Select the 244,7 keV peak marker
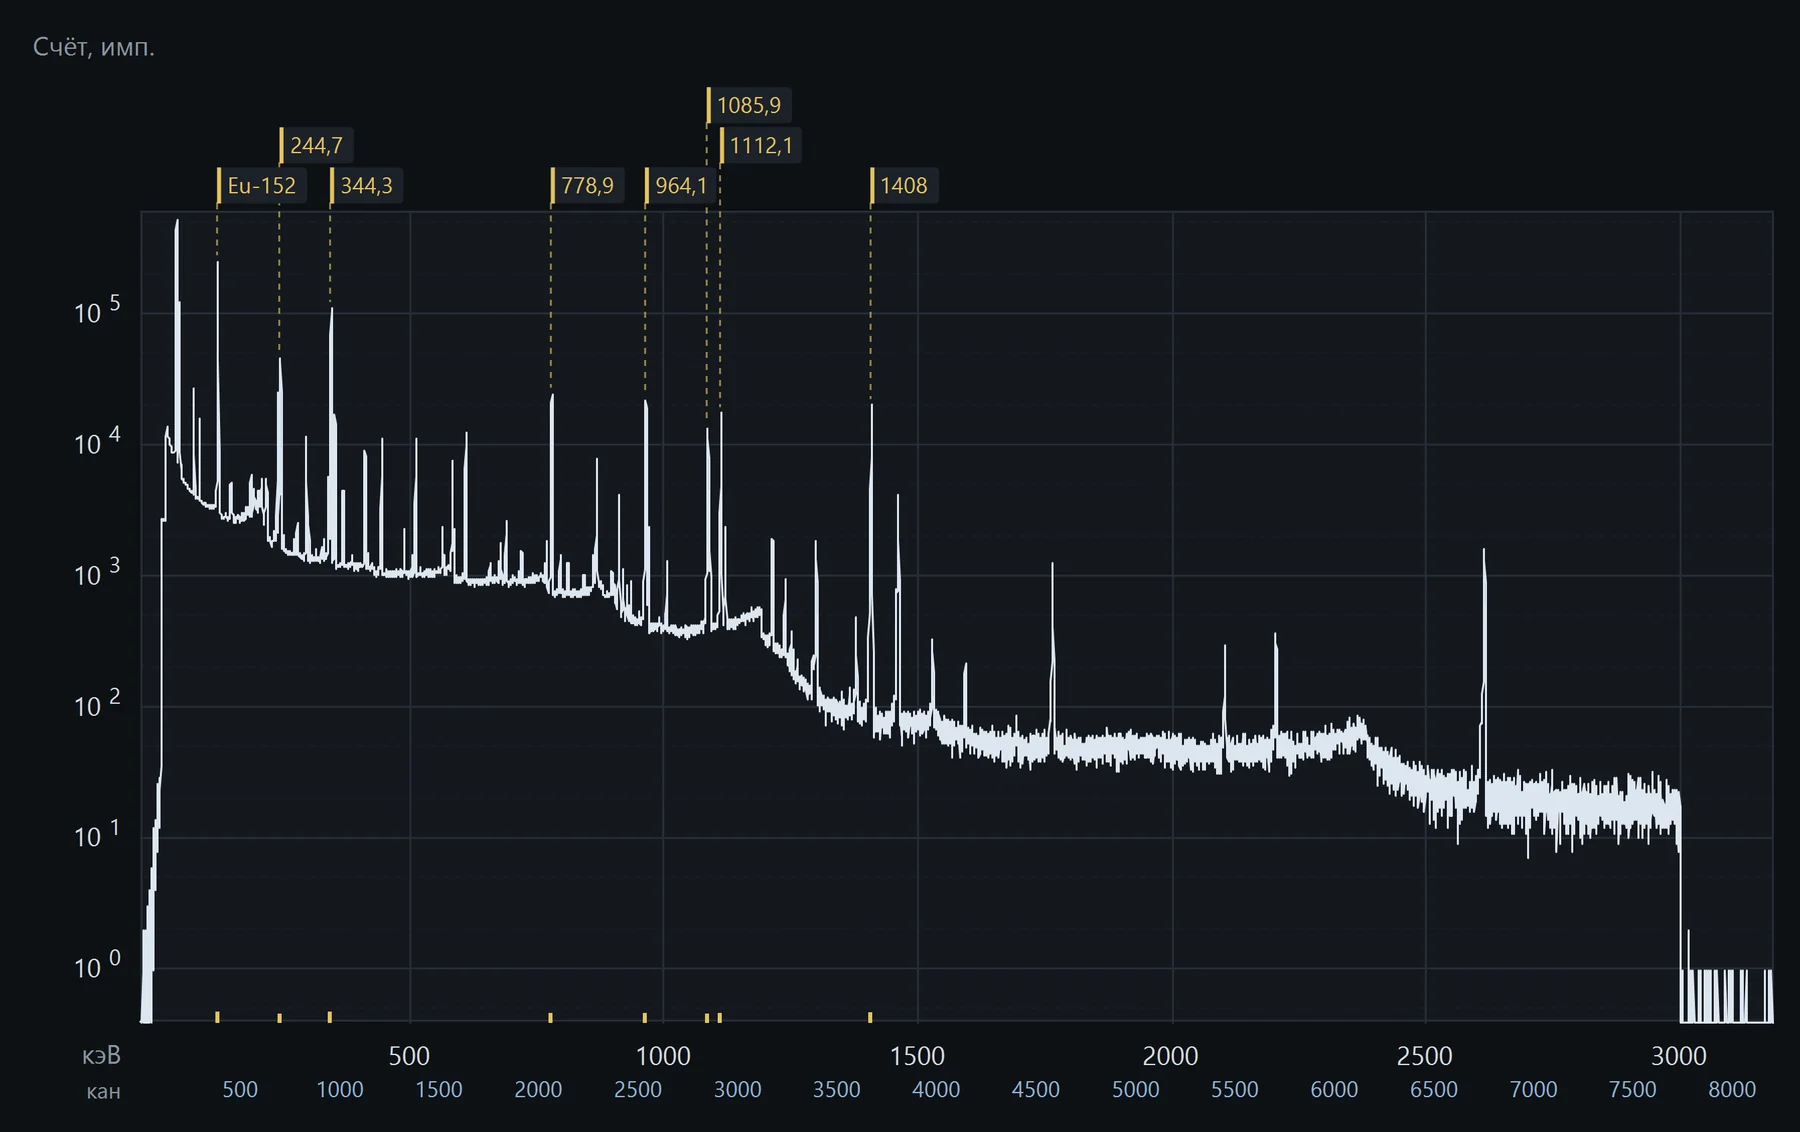The image size is (1800, 1132). [x=316, y=146]
